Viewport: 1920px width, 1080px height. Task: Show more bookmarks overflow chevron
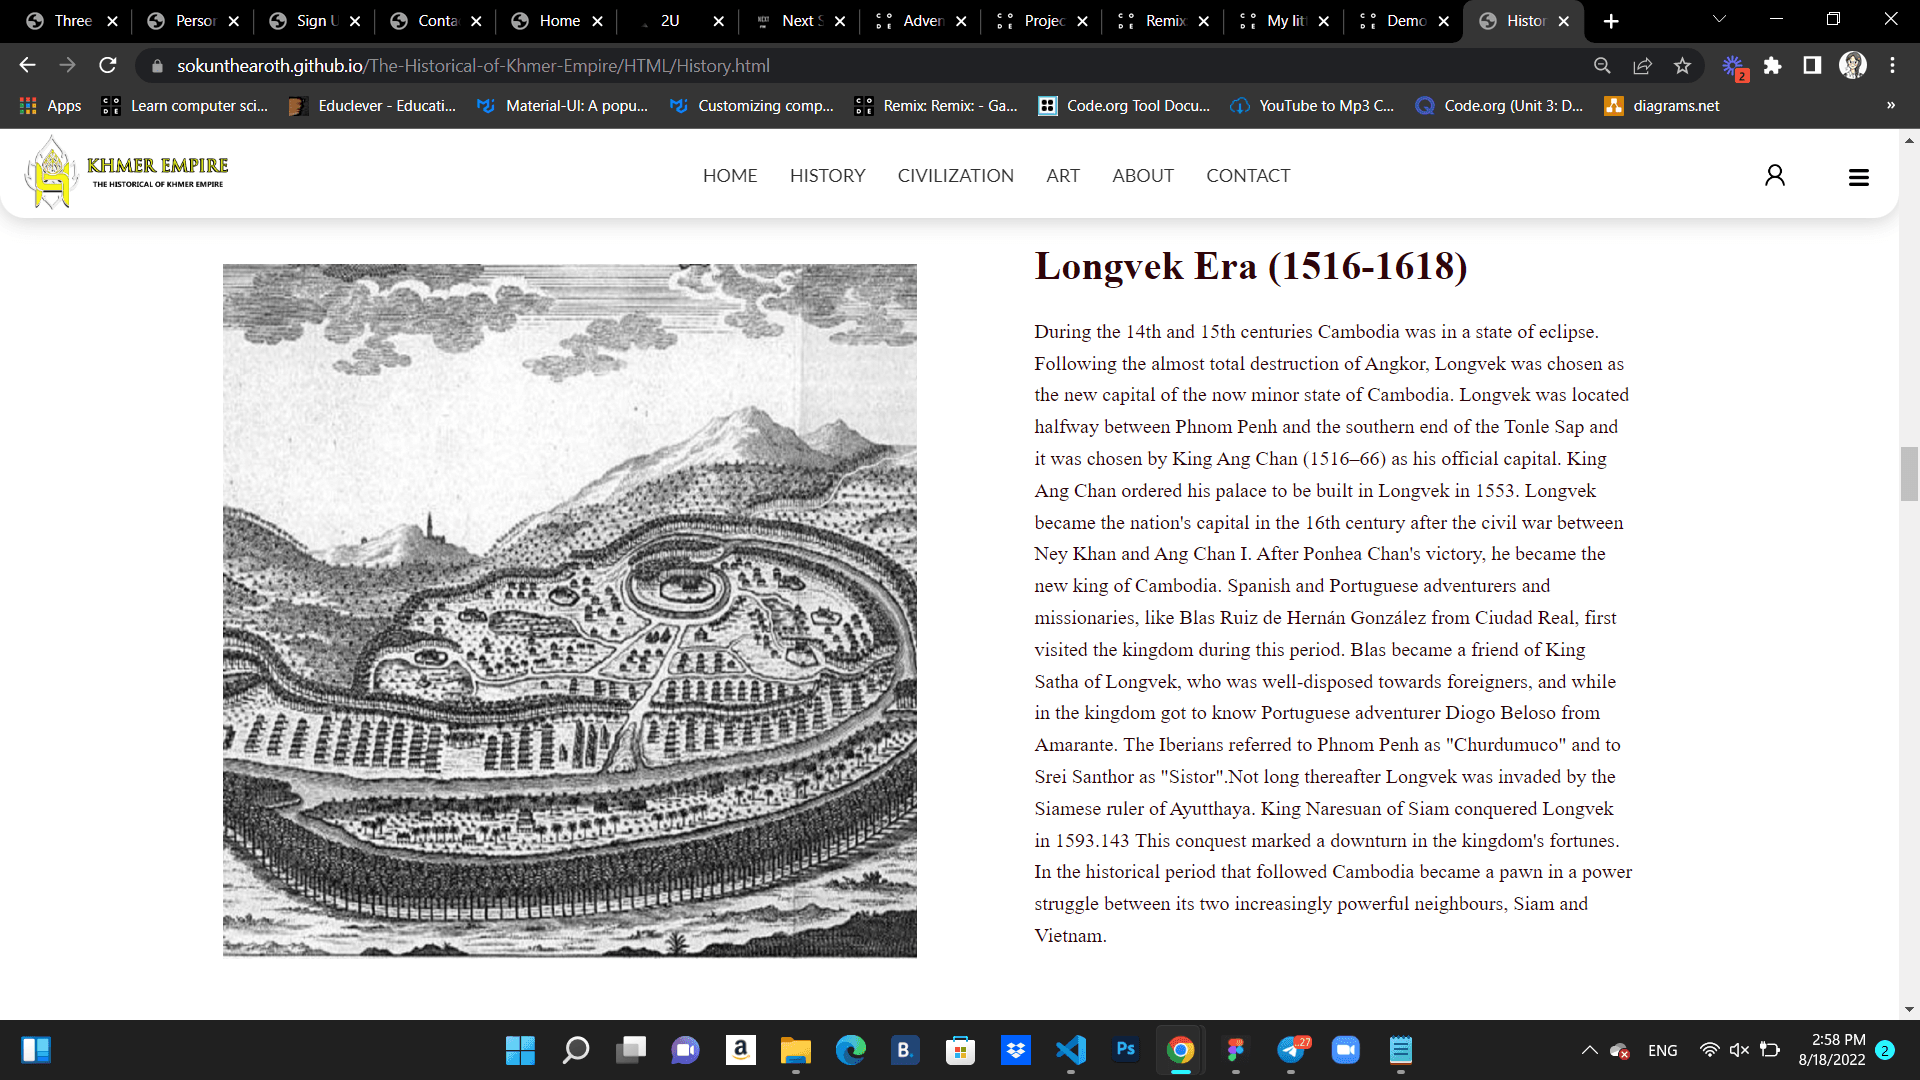pos(1890,105)
